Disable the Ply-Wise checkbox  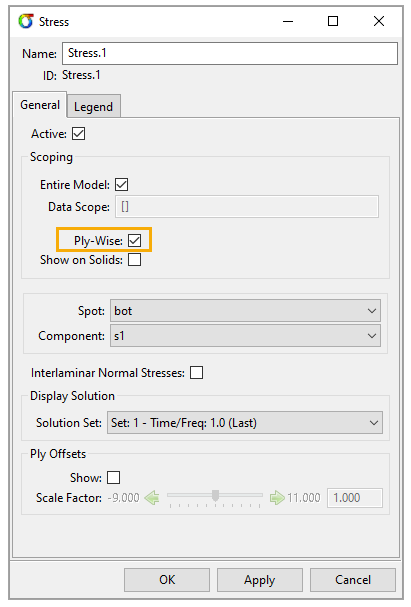coord(134,240)
